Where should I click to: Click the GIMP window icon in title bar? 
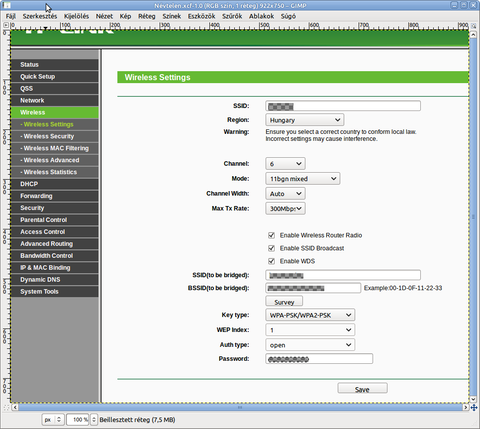[7, 5]
